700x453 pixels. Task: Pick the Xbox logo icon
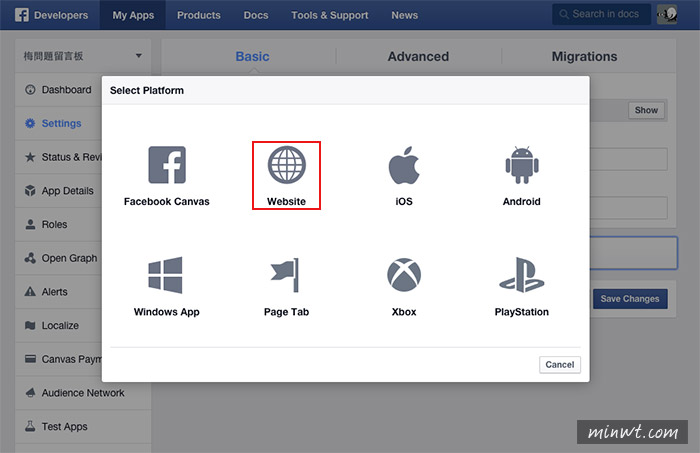tap(404, 275)
